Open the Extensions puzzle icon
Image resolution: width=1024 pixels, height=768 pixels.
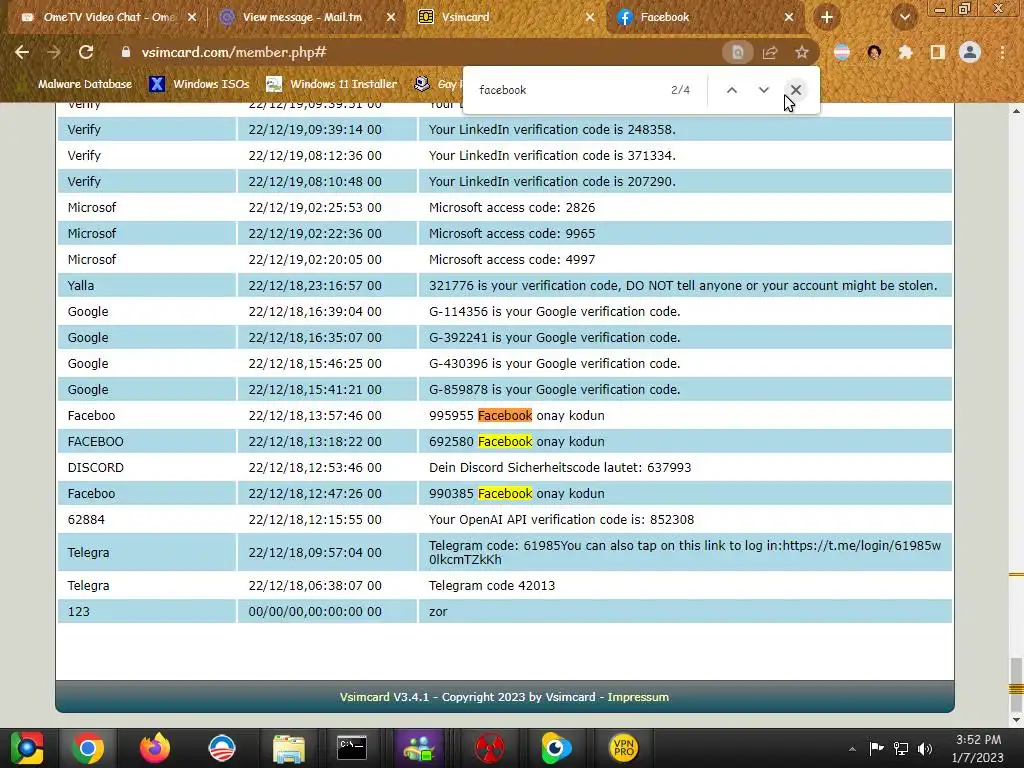click(905, 52)
